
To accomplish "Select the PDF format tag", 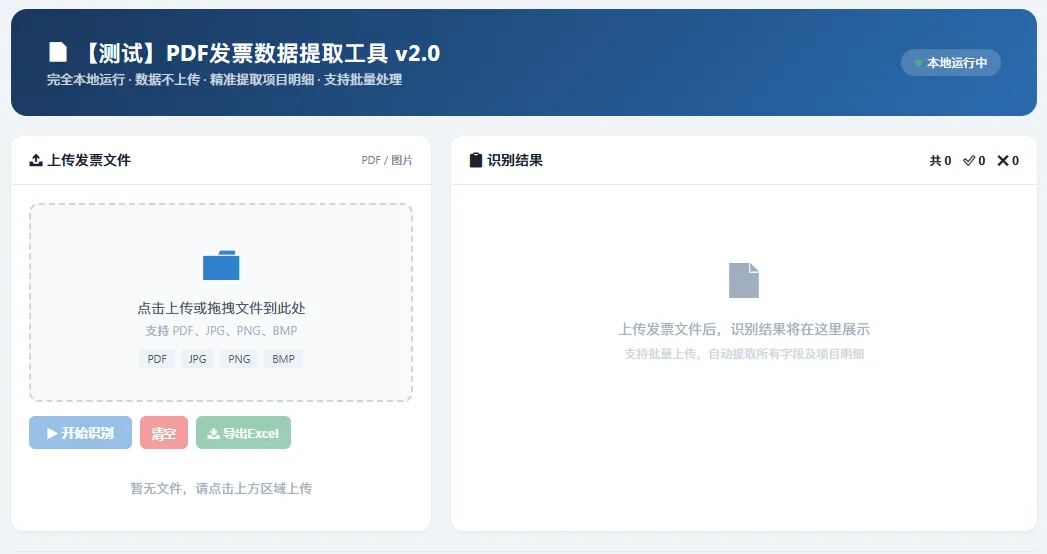I will pos(157,359).
